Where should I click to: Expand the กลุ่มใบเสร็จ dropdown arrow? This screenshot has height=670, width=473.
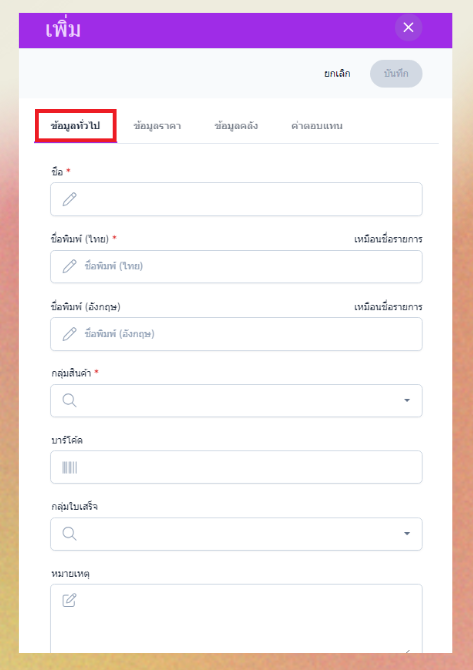tap(407, 534)
